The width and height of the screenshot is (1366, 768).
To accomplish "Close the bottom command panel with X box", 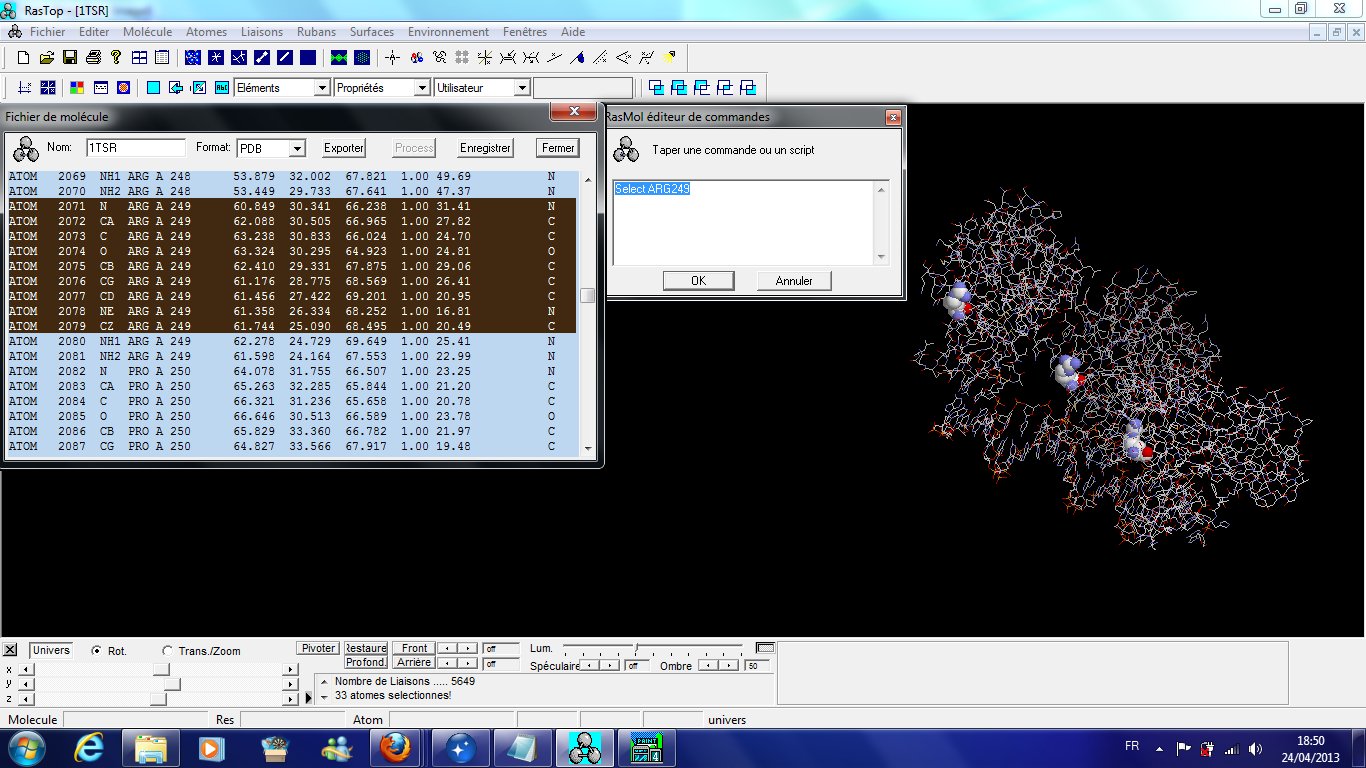I will 11,650.
